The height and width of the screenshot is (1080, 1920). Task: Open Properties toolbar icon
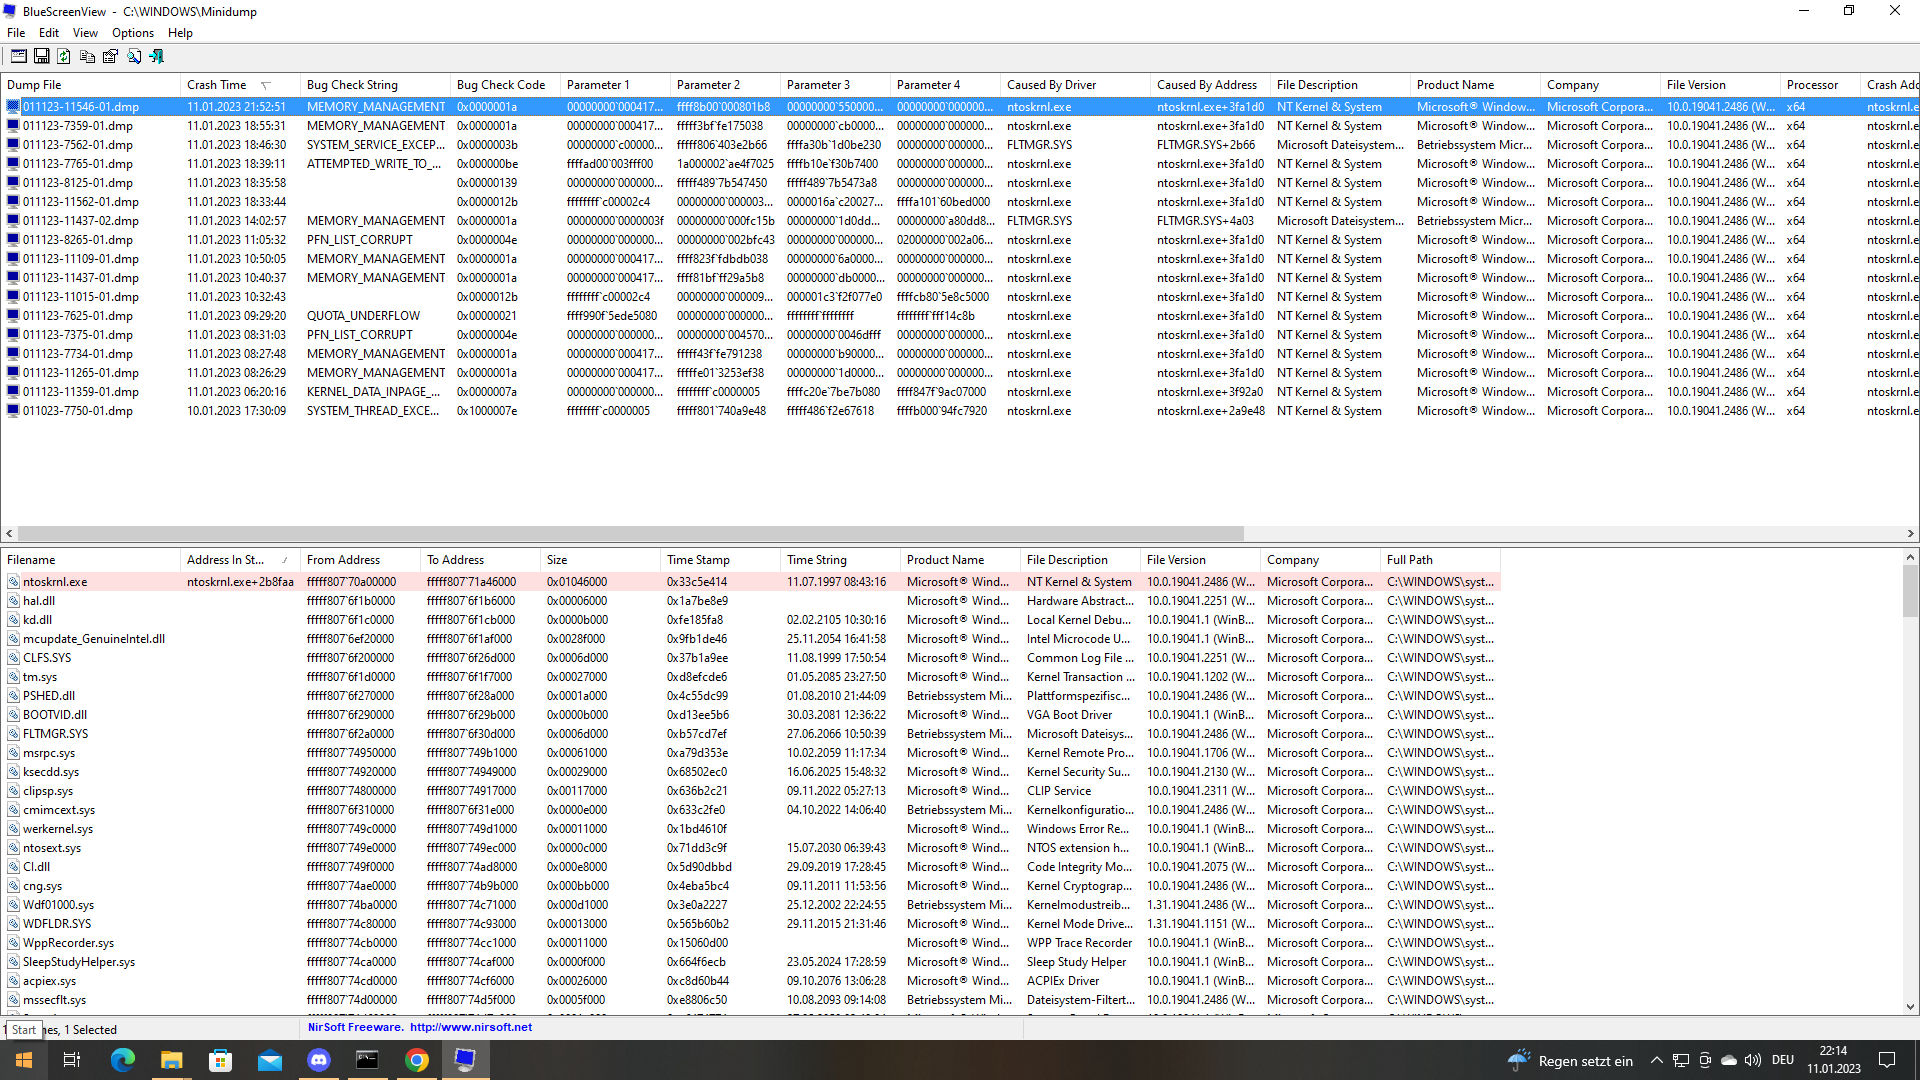(110, 57)
